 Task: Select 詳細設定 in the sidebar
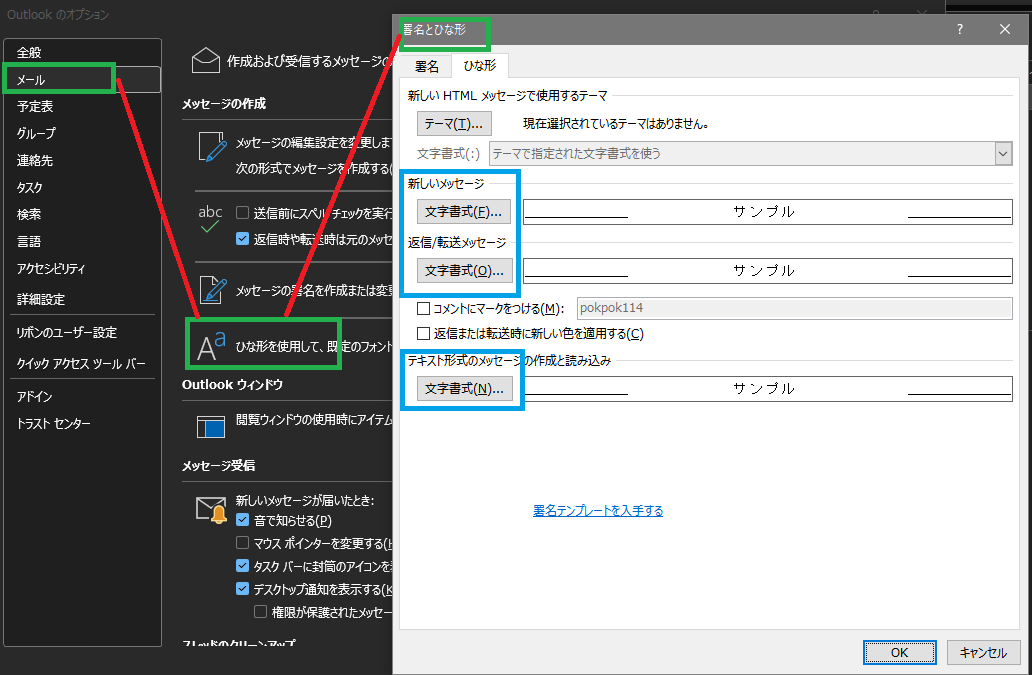(x=82, y=299)
